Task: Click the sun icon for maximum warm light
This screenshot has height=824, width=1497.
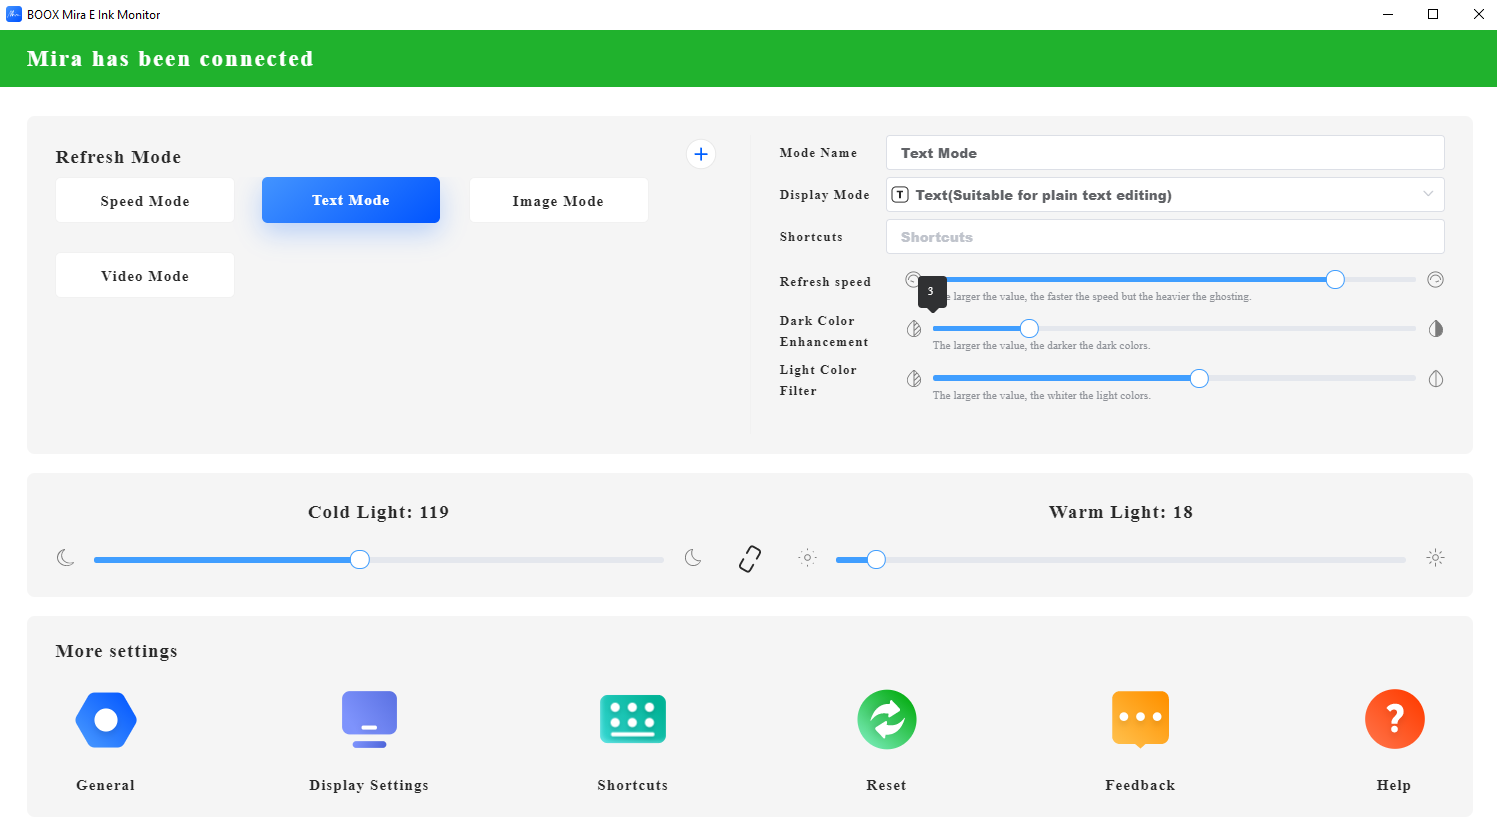Action: pyautogui.click(x=1435, y=558)
